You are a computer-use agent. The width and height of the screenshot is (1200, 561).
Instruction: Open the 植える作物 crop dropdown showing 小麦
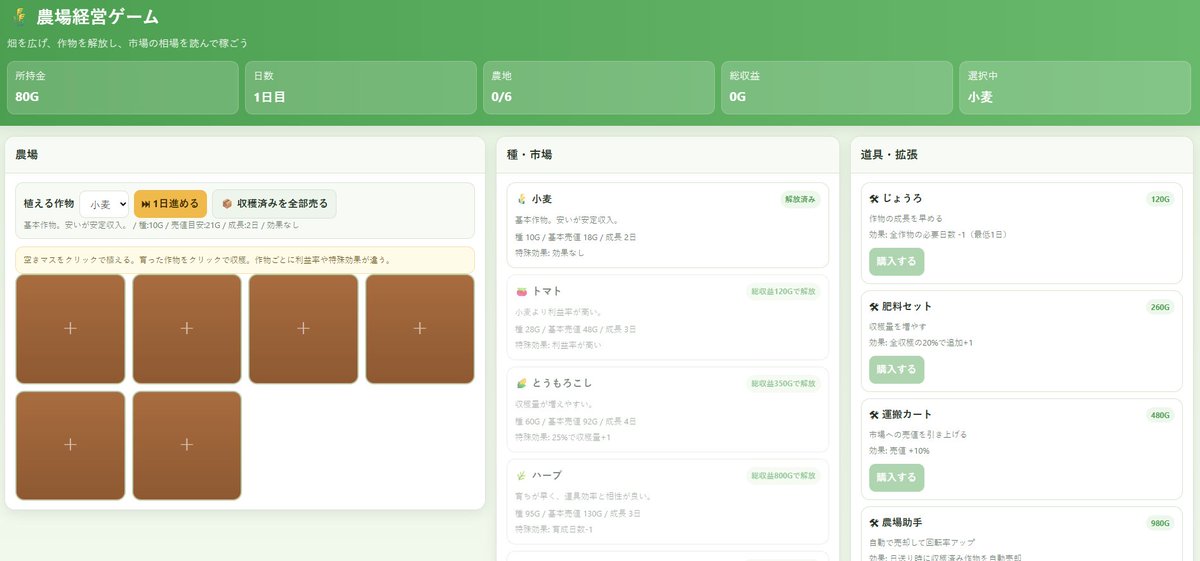[x=104, y=203]
